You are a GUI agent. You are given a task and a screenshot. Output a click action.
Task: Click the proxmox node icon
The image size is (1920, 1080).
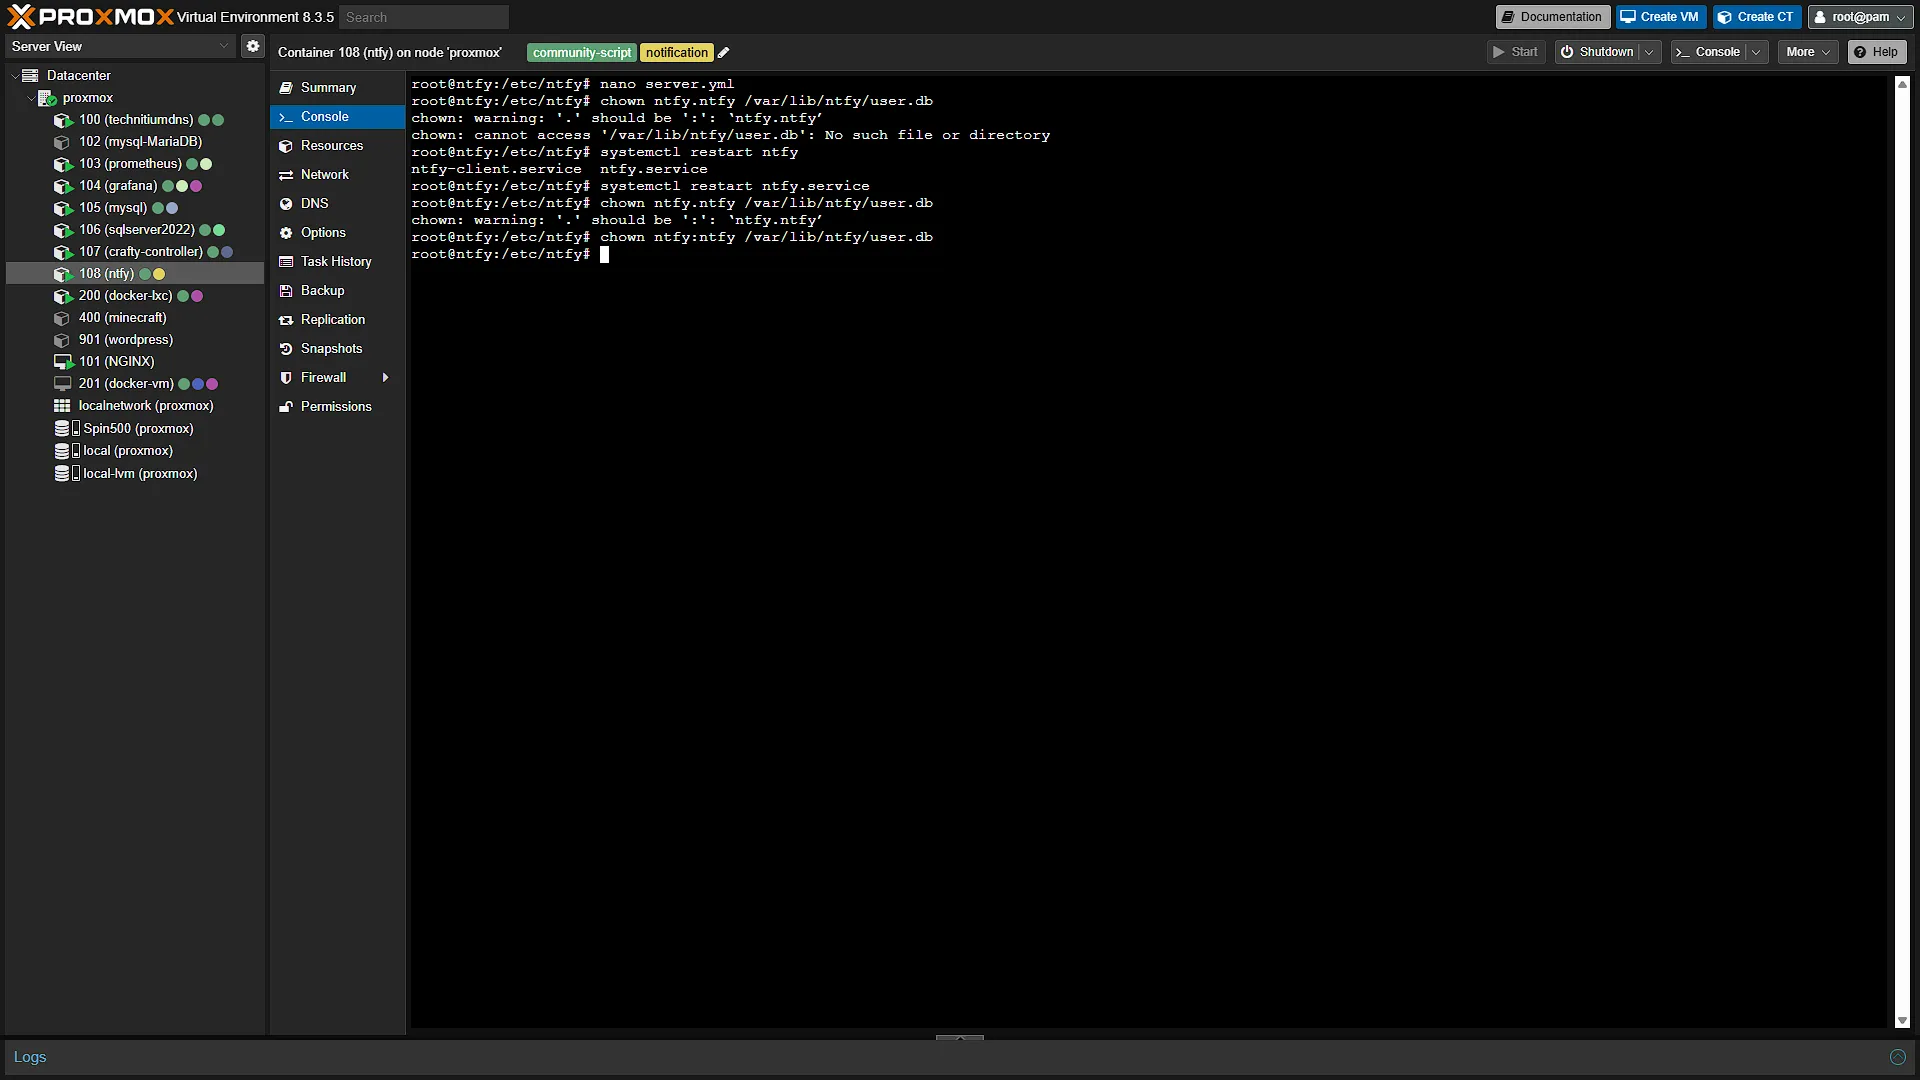(46, 98)
